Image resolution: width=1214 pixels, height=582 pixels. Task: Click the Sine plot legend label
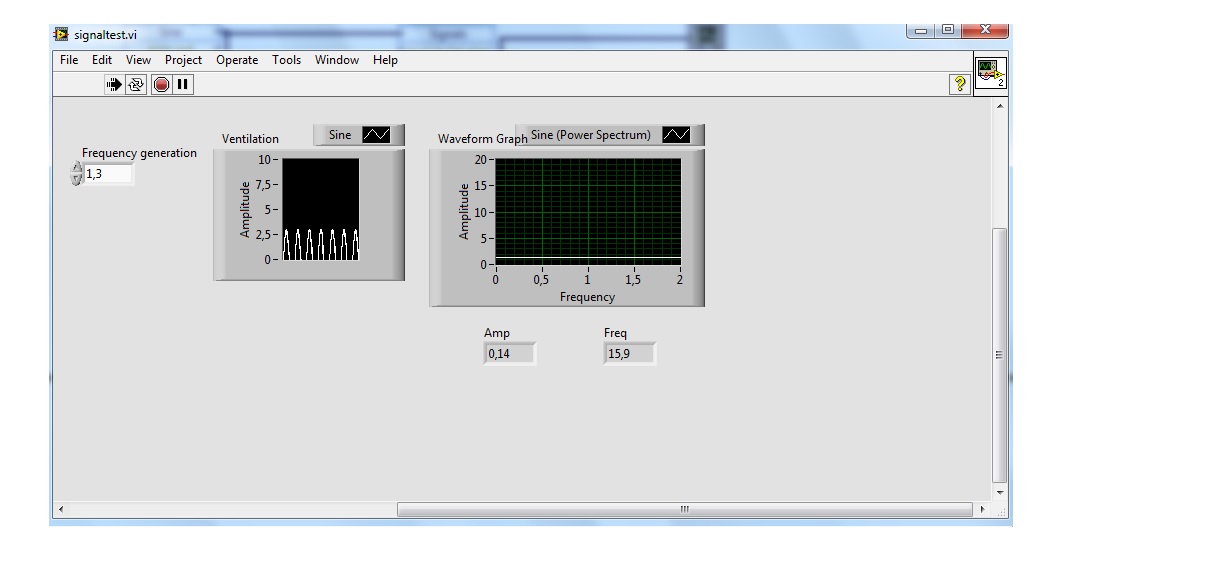(340, 135)
